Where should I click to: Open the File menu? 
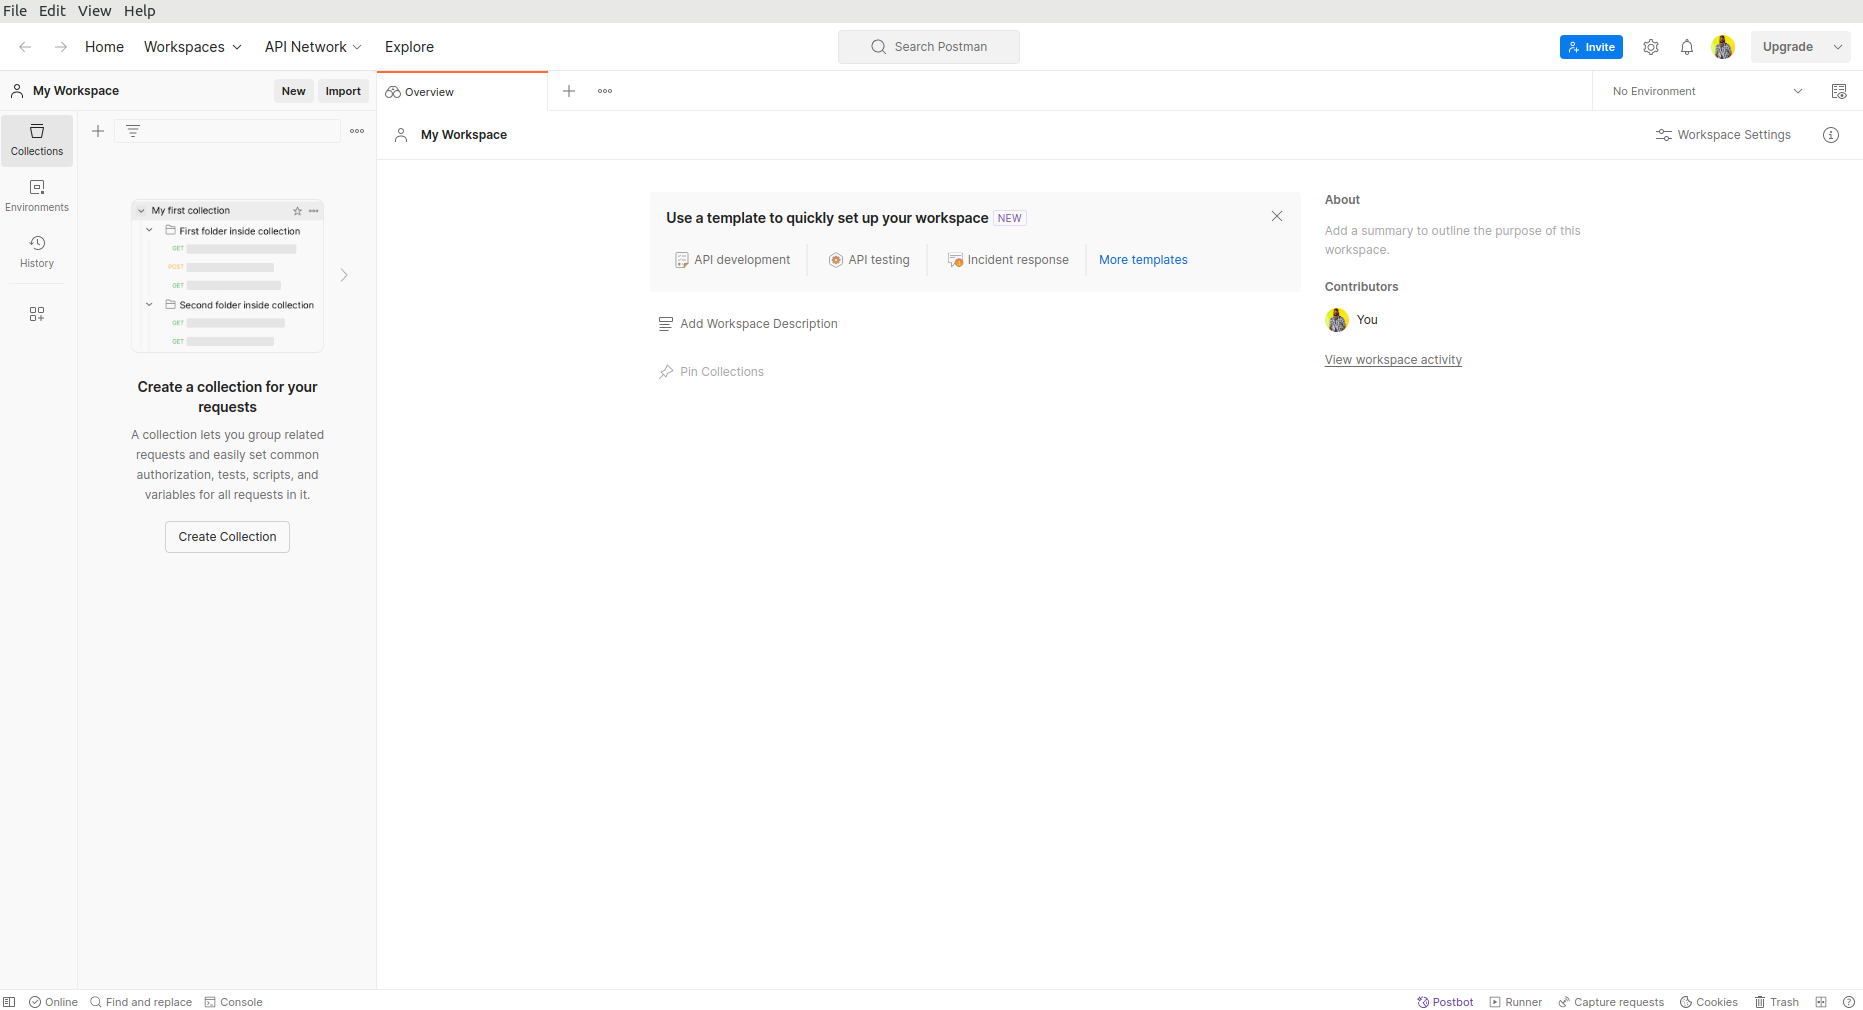point(15,11)
